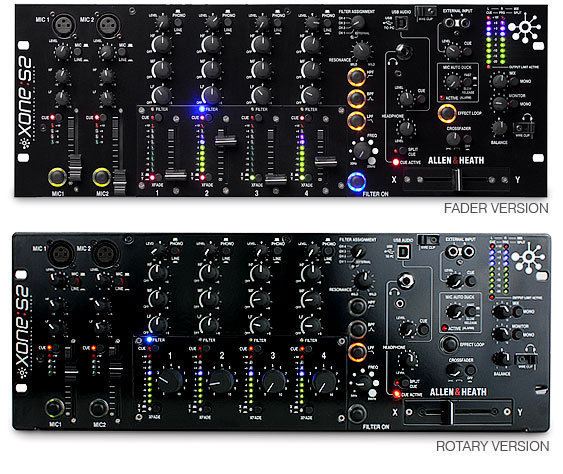Click the EXTERNAL INPUT RCA jacks on fader version

click(457, 23)
